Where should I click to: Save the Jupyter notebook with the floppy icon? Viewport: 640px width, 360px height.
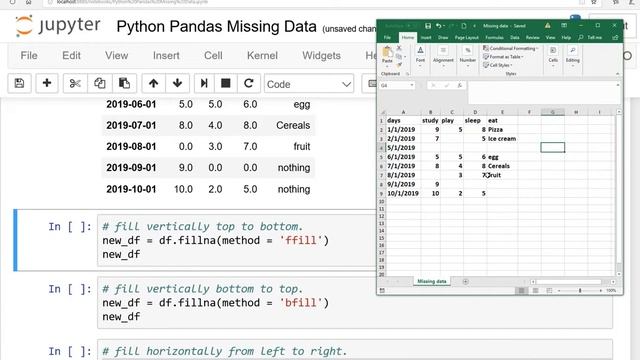tap(19, 84)
